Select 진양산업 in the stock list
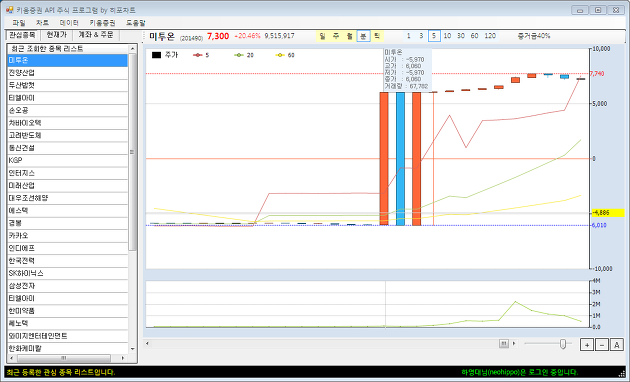The width and height of the screenshot is (630, 382). (67, 73)
